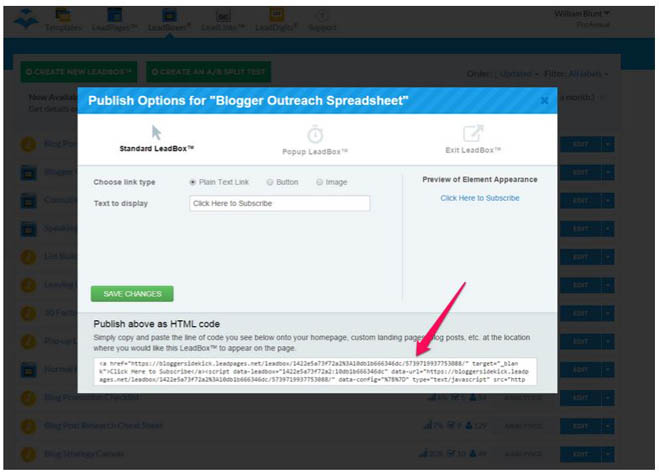Click Create an A/B Split Test button
The width and height of the screenshot is (660, 474).
tap(208, 72)
